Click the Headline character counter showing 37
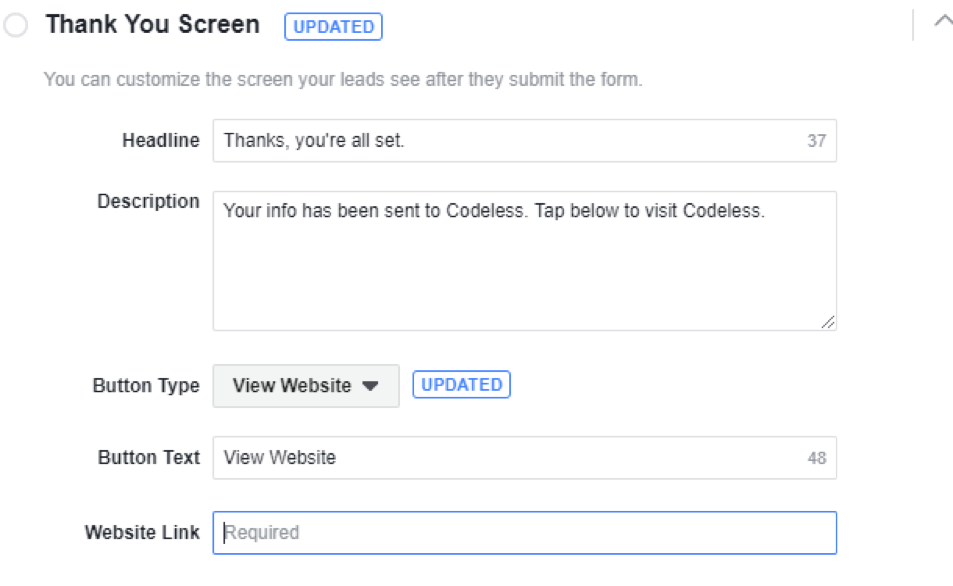 pos(816,141)
